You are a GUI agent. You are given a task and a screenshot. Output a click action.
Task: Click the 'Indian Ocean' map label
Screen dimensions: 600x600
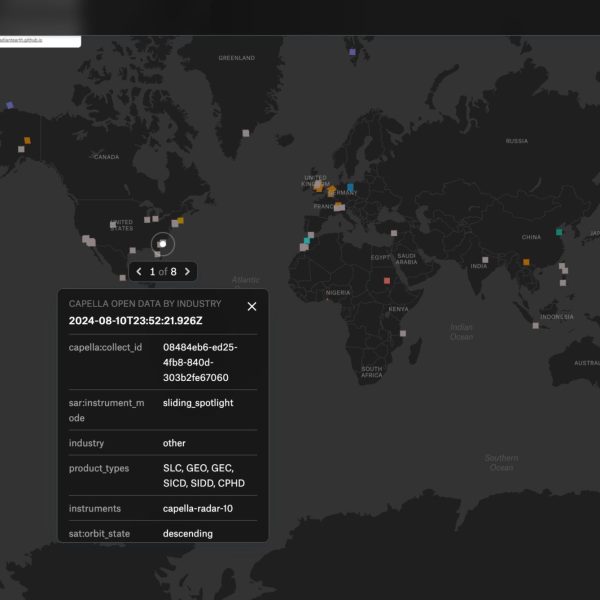[461, 332]
